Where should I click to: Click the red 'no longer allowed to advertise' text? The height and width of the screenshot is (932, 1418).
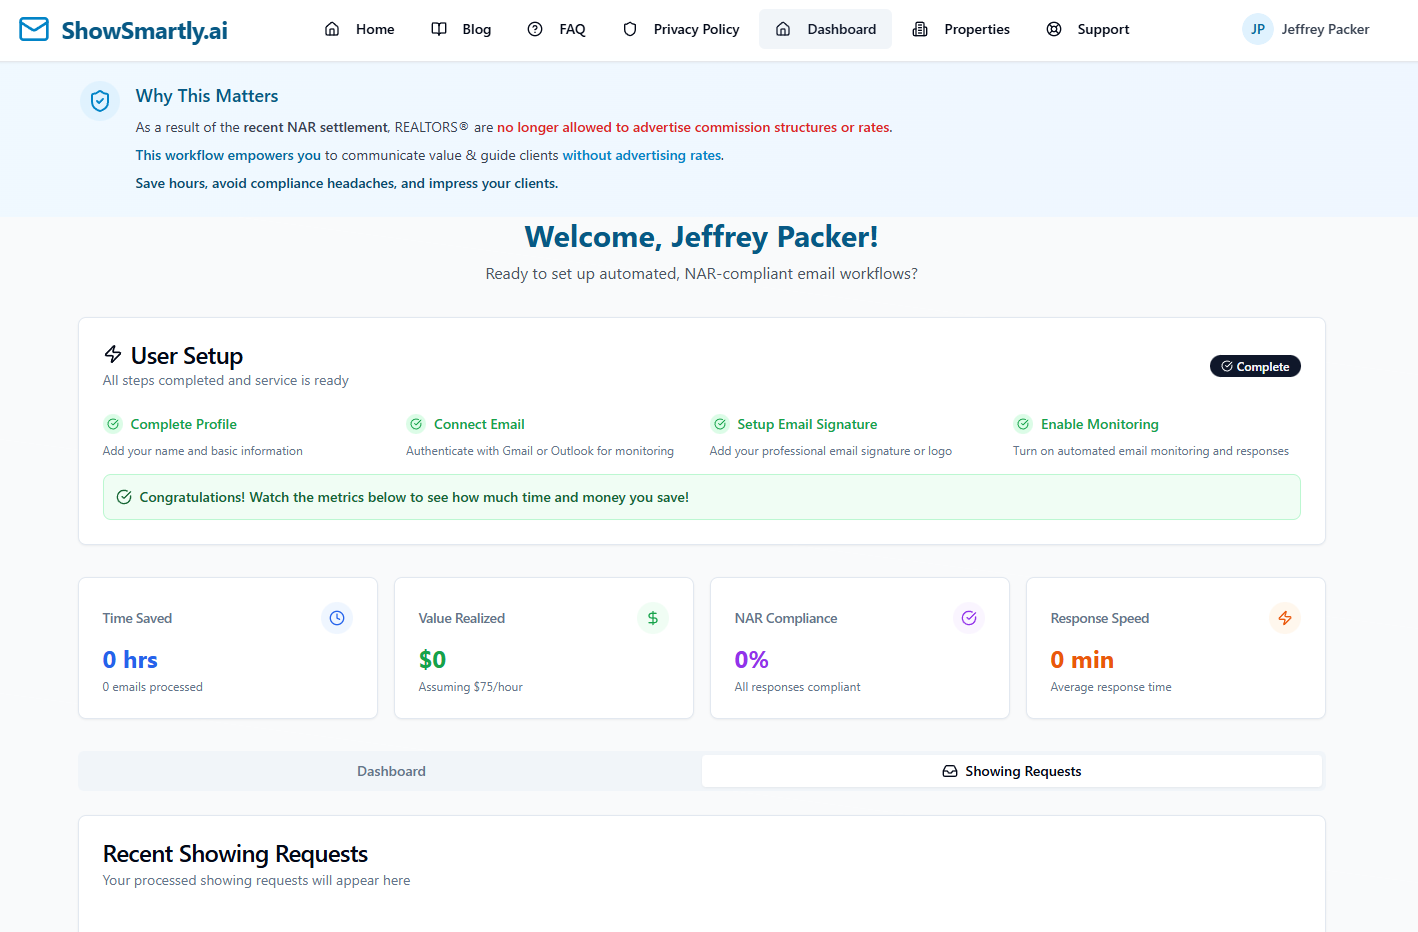[695, 127]
